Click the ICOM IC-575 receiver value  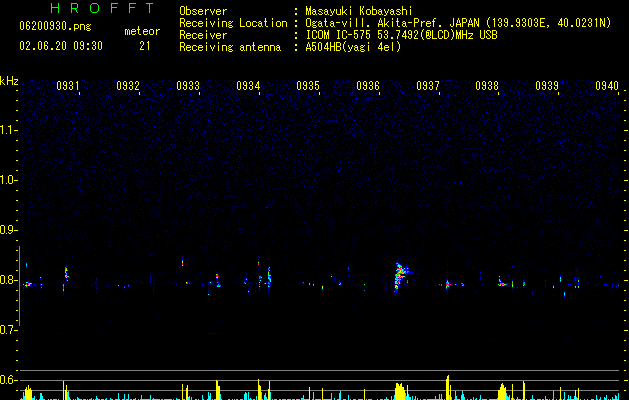click(x=401, y=35)
